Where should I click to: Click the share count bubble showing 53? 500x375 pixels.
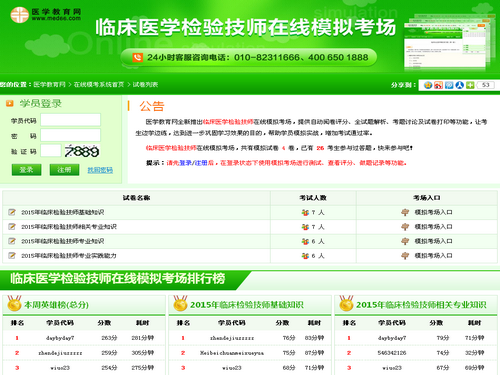[486, 85]
